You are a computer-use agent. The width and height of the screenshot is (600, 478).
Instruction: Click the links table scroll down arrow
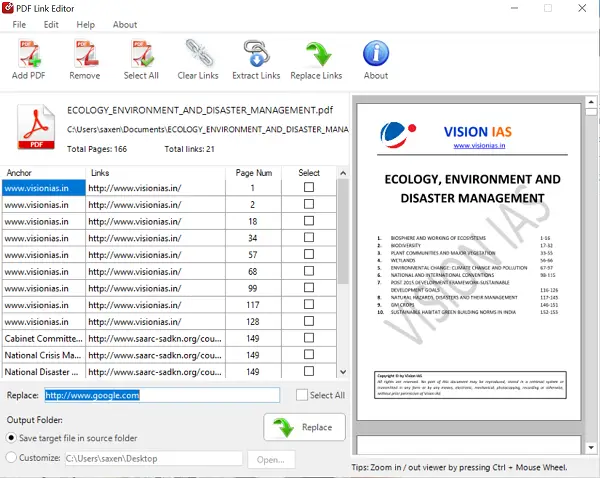coord(343,372)
